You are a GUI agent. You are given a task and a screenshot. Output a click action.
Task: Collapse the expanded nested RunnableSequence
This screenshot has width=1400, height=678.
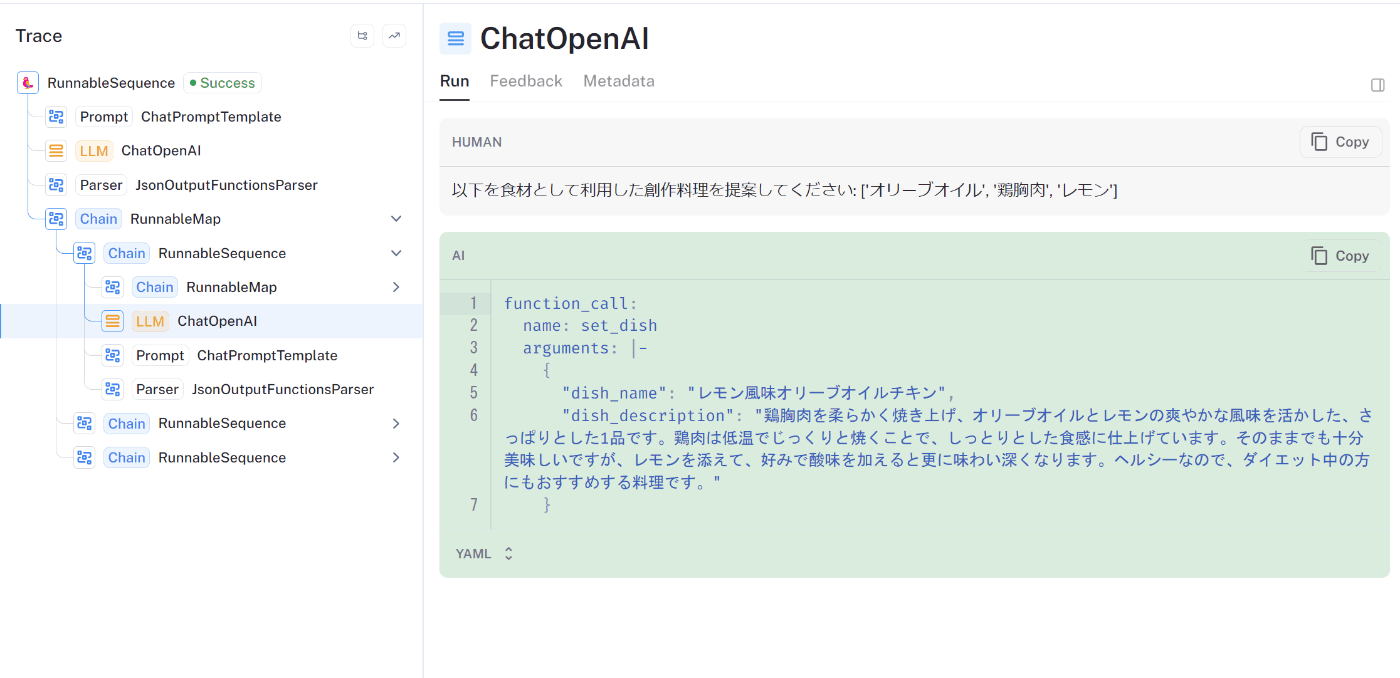coord(396,253)
